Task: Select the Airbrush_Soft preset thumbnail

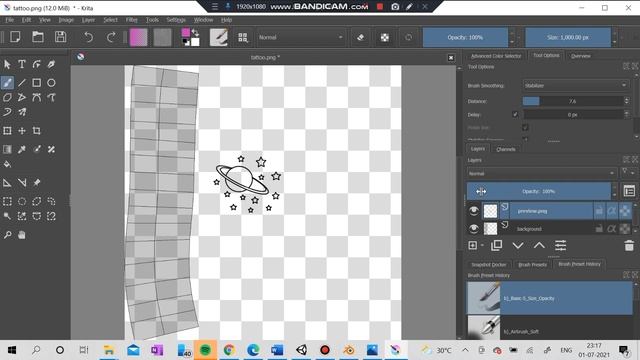Action: click(x=484, y=327)
